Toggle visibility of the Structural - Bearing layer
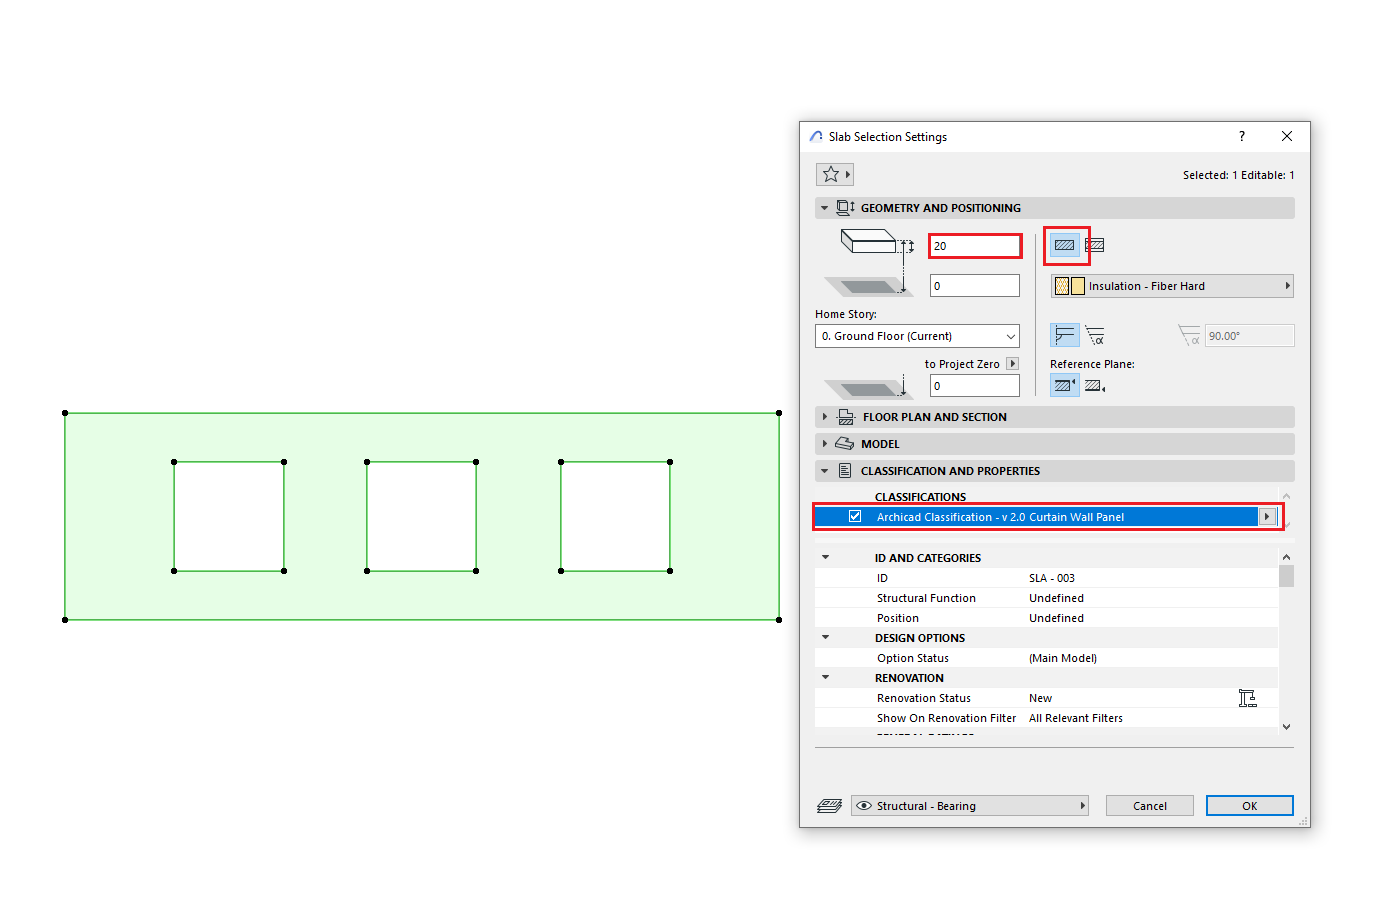This screenshot has height=902, width=1397. [x=863, y=805]
